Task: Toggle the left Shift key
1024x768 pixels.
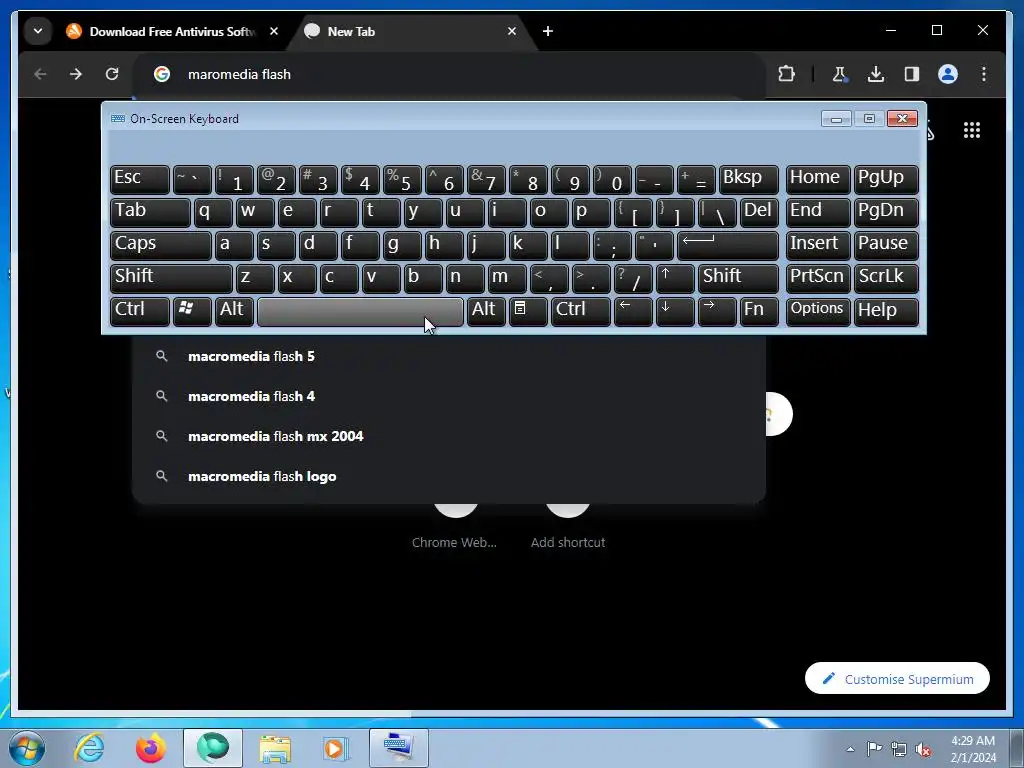Action: (x=171, y=278)
